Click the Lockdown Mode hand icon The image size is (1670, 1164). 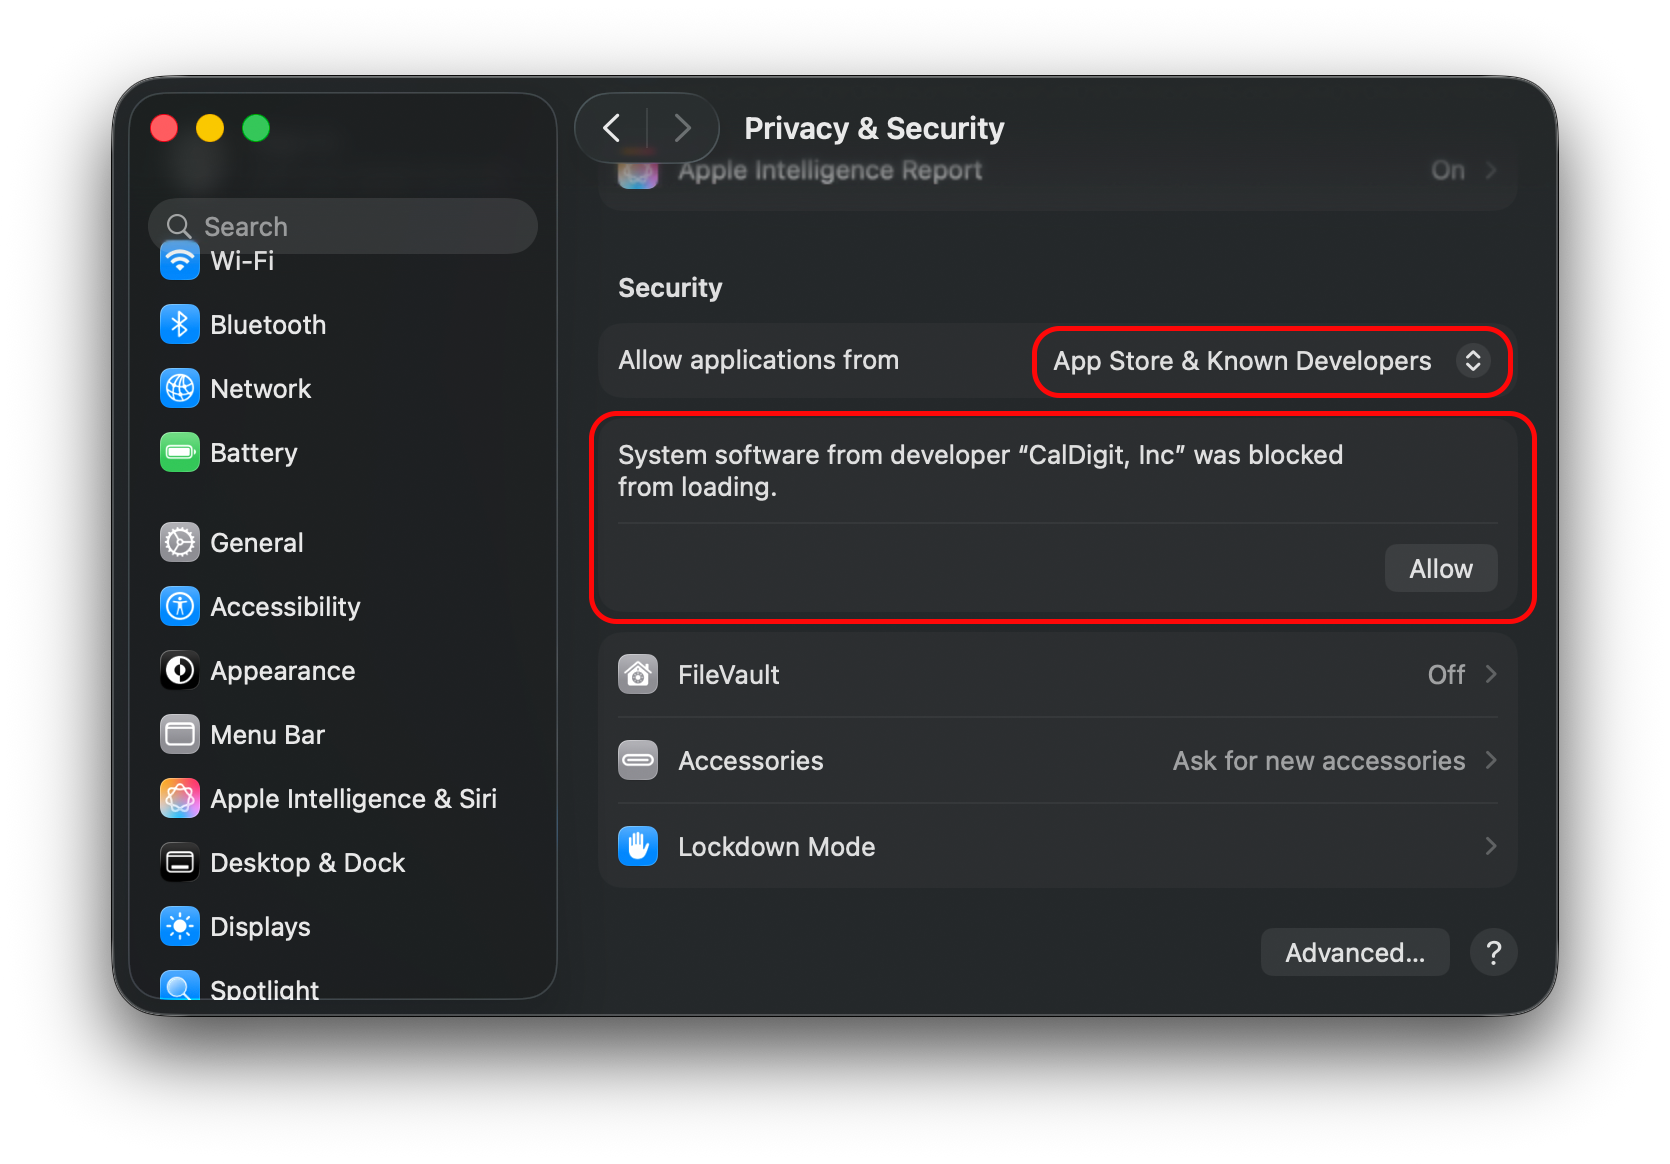(638, 847)
